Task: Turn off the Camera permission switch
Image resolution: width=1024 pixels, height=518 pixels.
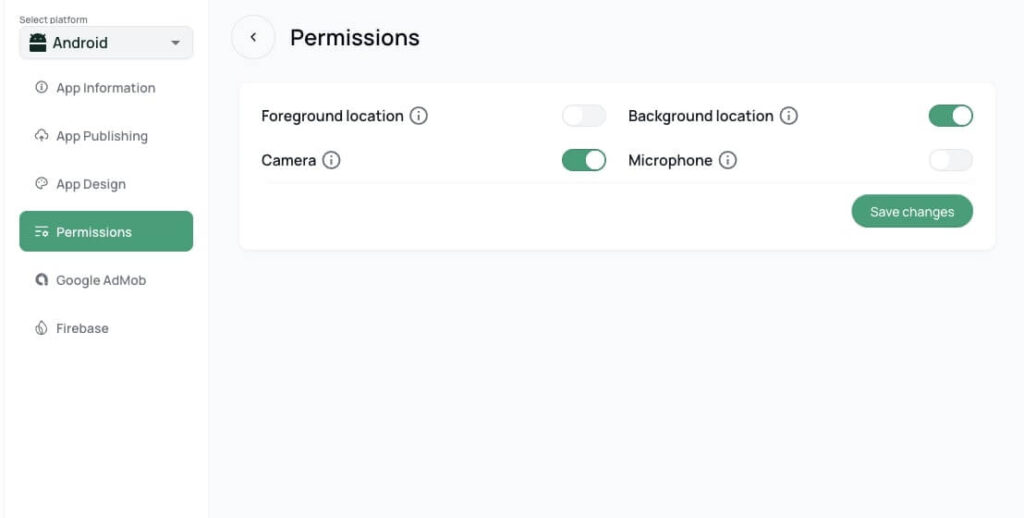Action: [584, 160]
